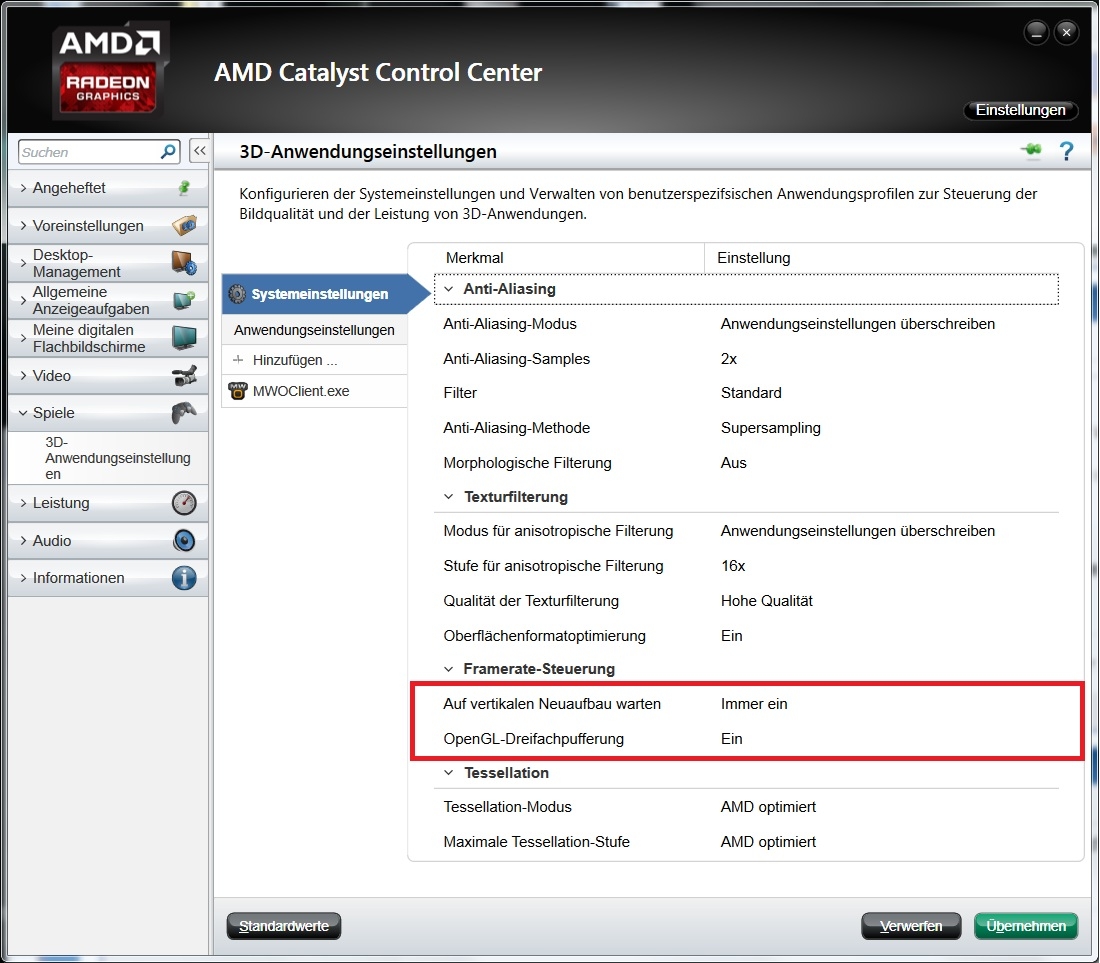The width and height of the screenshot is (1100, 963).
Task: Change Stufe für anisotropische Filterung 16x
Action: [732, 566]
